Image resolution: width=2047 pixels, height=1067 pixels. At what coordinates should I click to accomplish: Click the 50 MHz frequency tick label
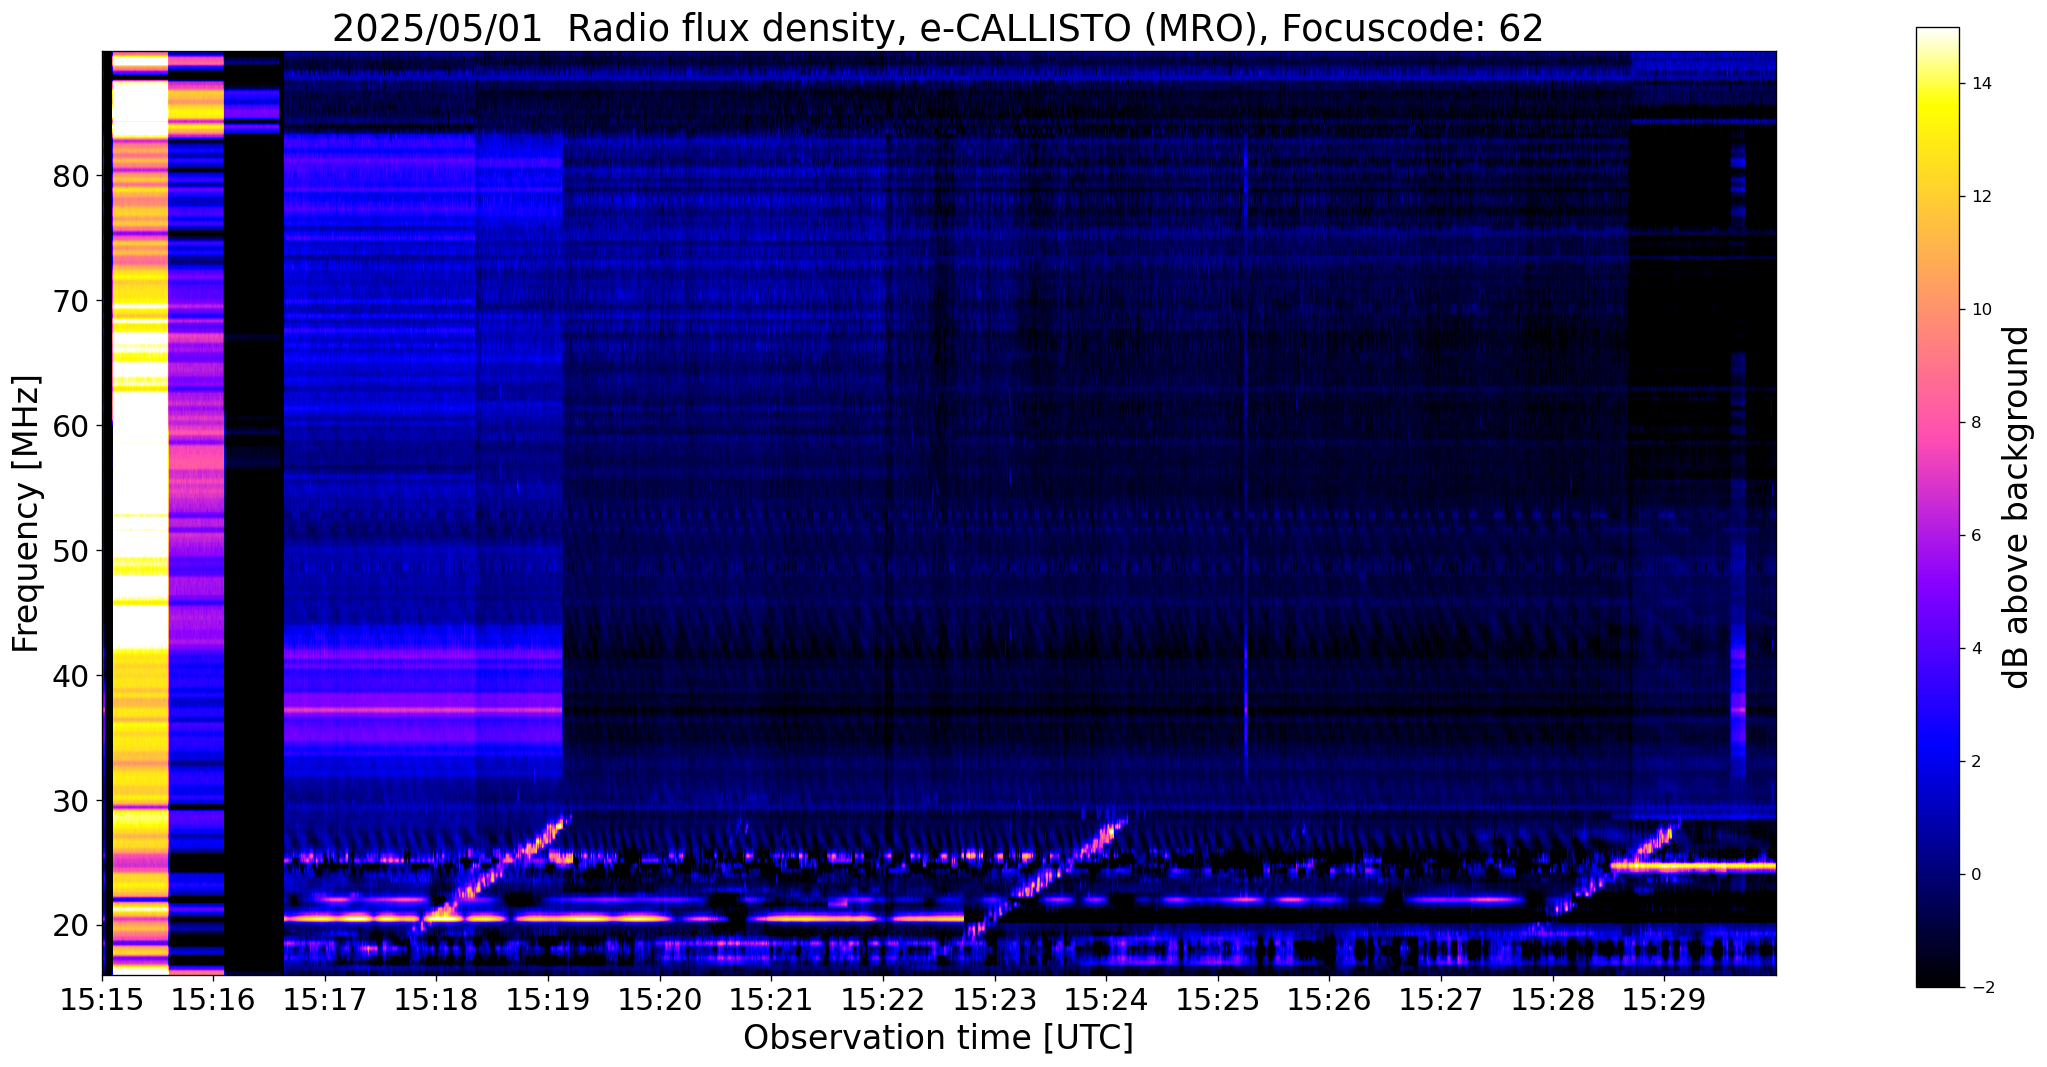(70, 551)
